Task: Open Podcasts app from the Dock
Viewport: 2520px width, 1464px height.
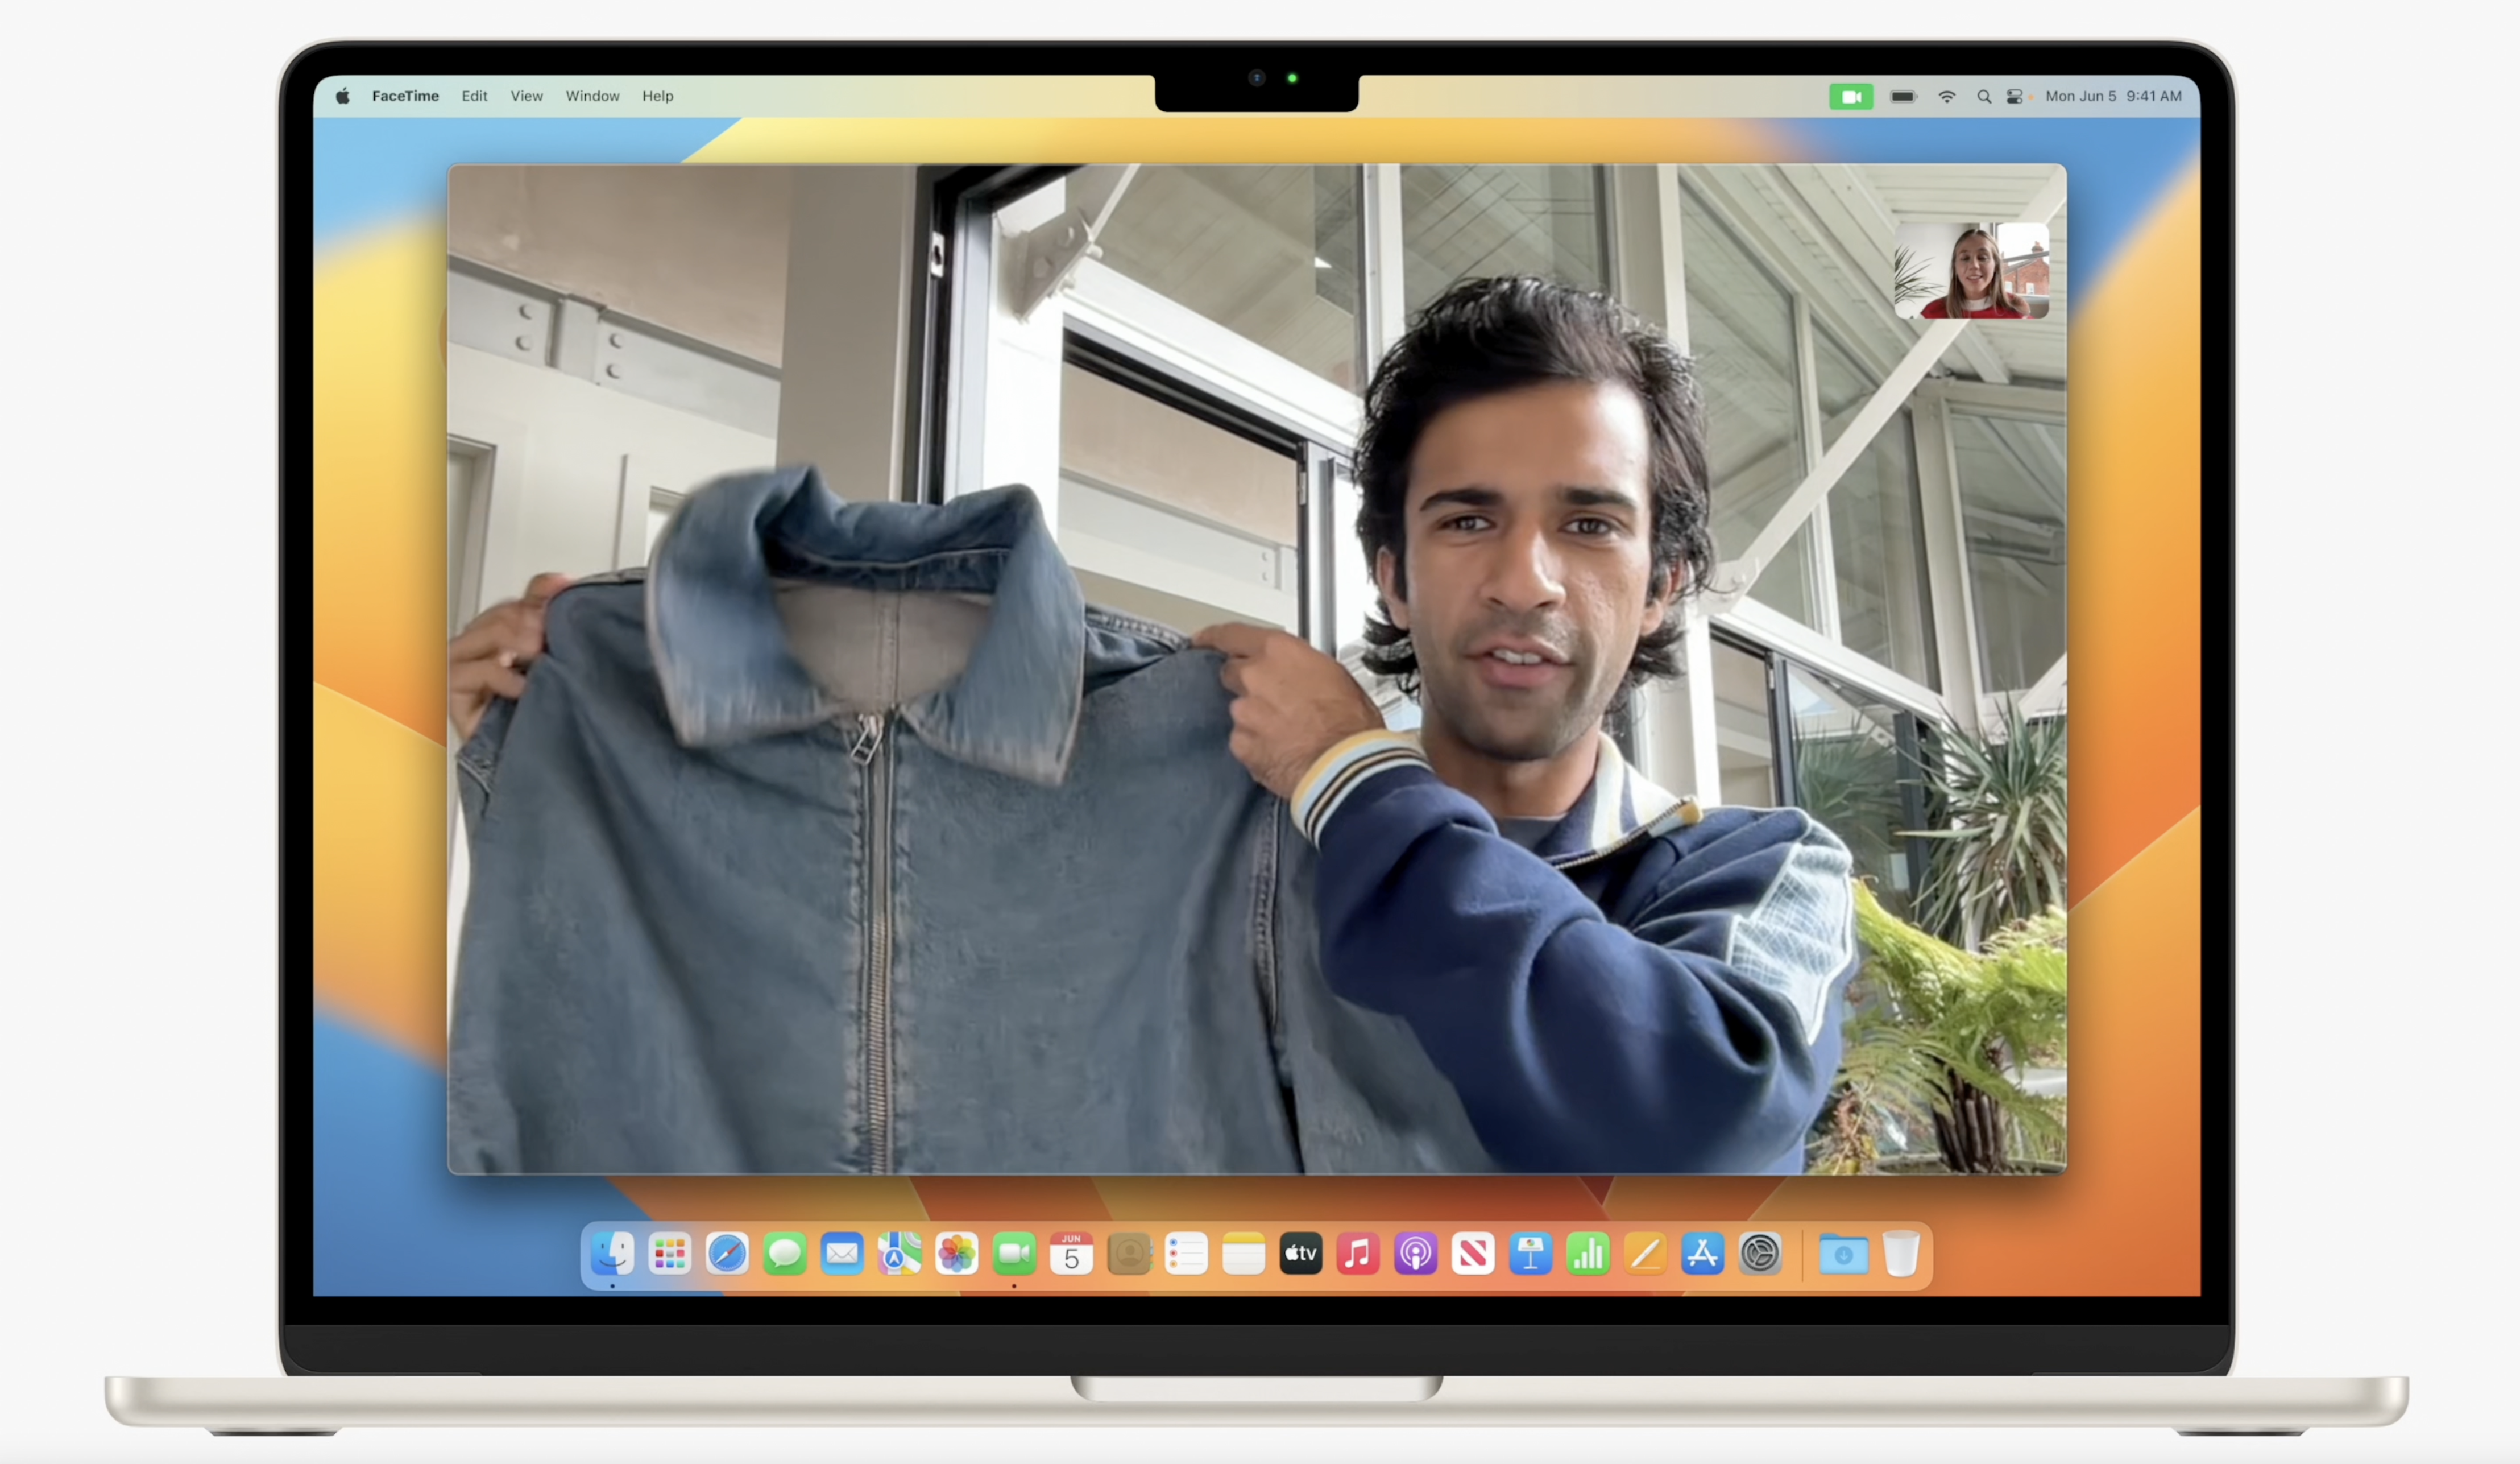Action: (1415, 1253)
